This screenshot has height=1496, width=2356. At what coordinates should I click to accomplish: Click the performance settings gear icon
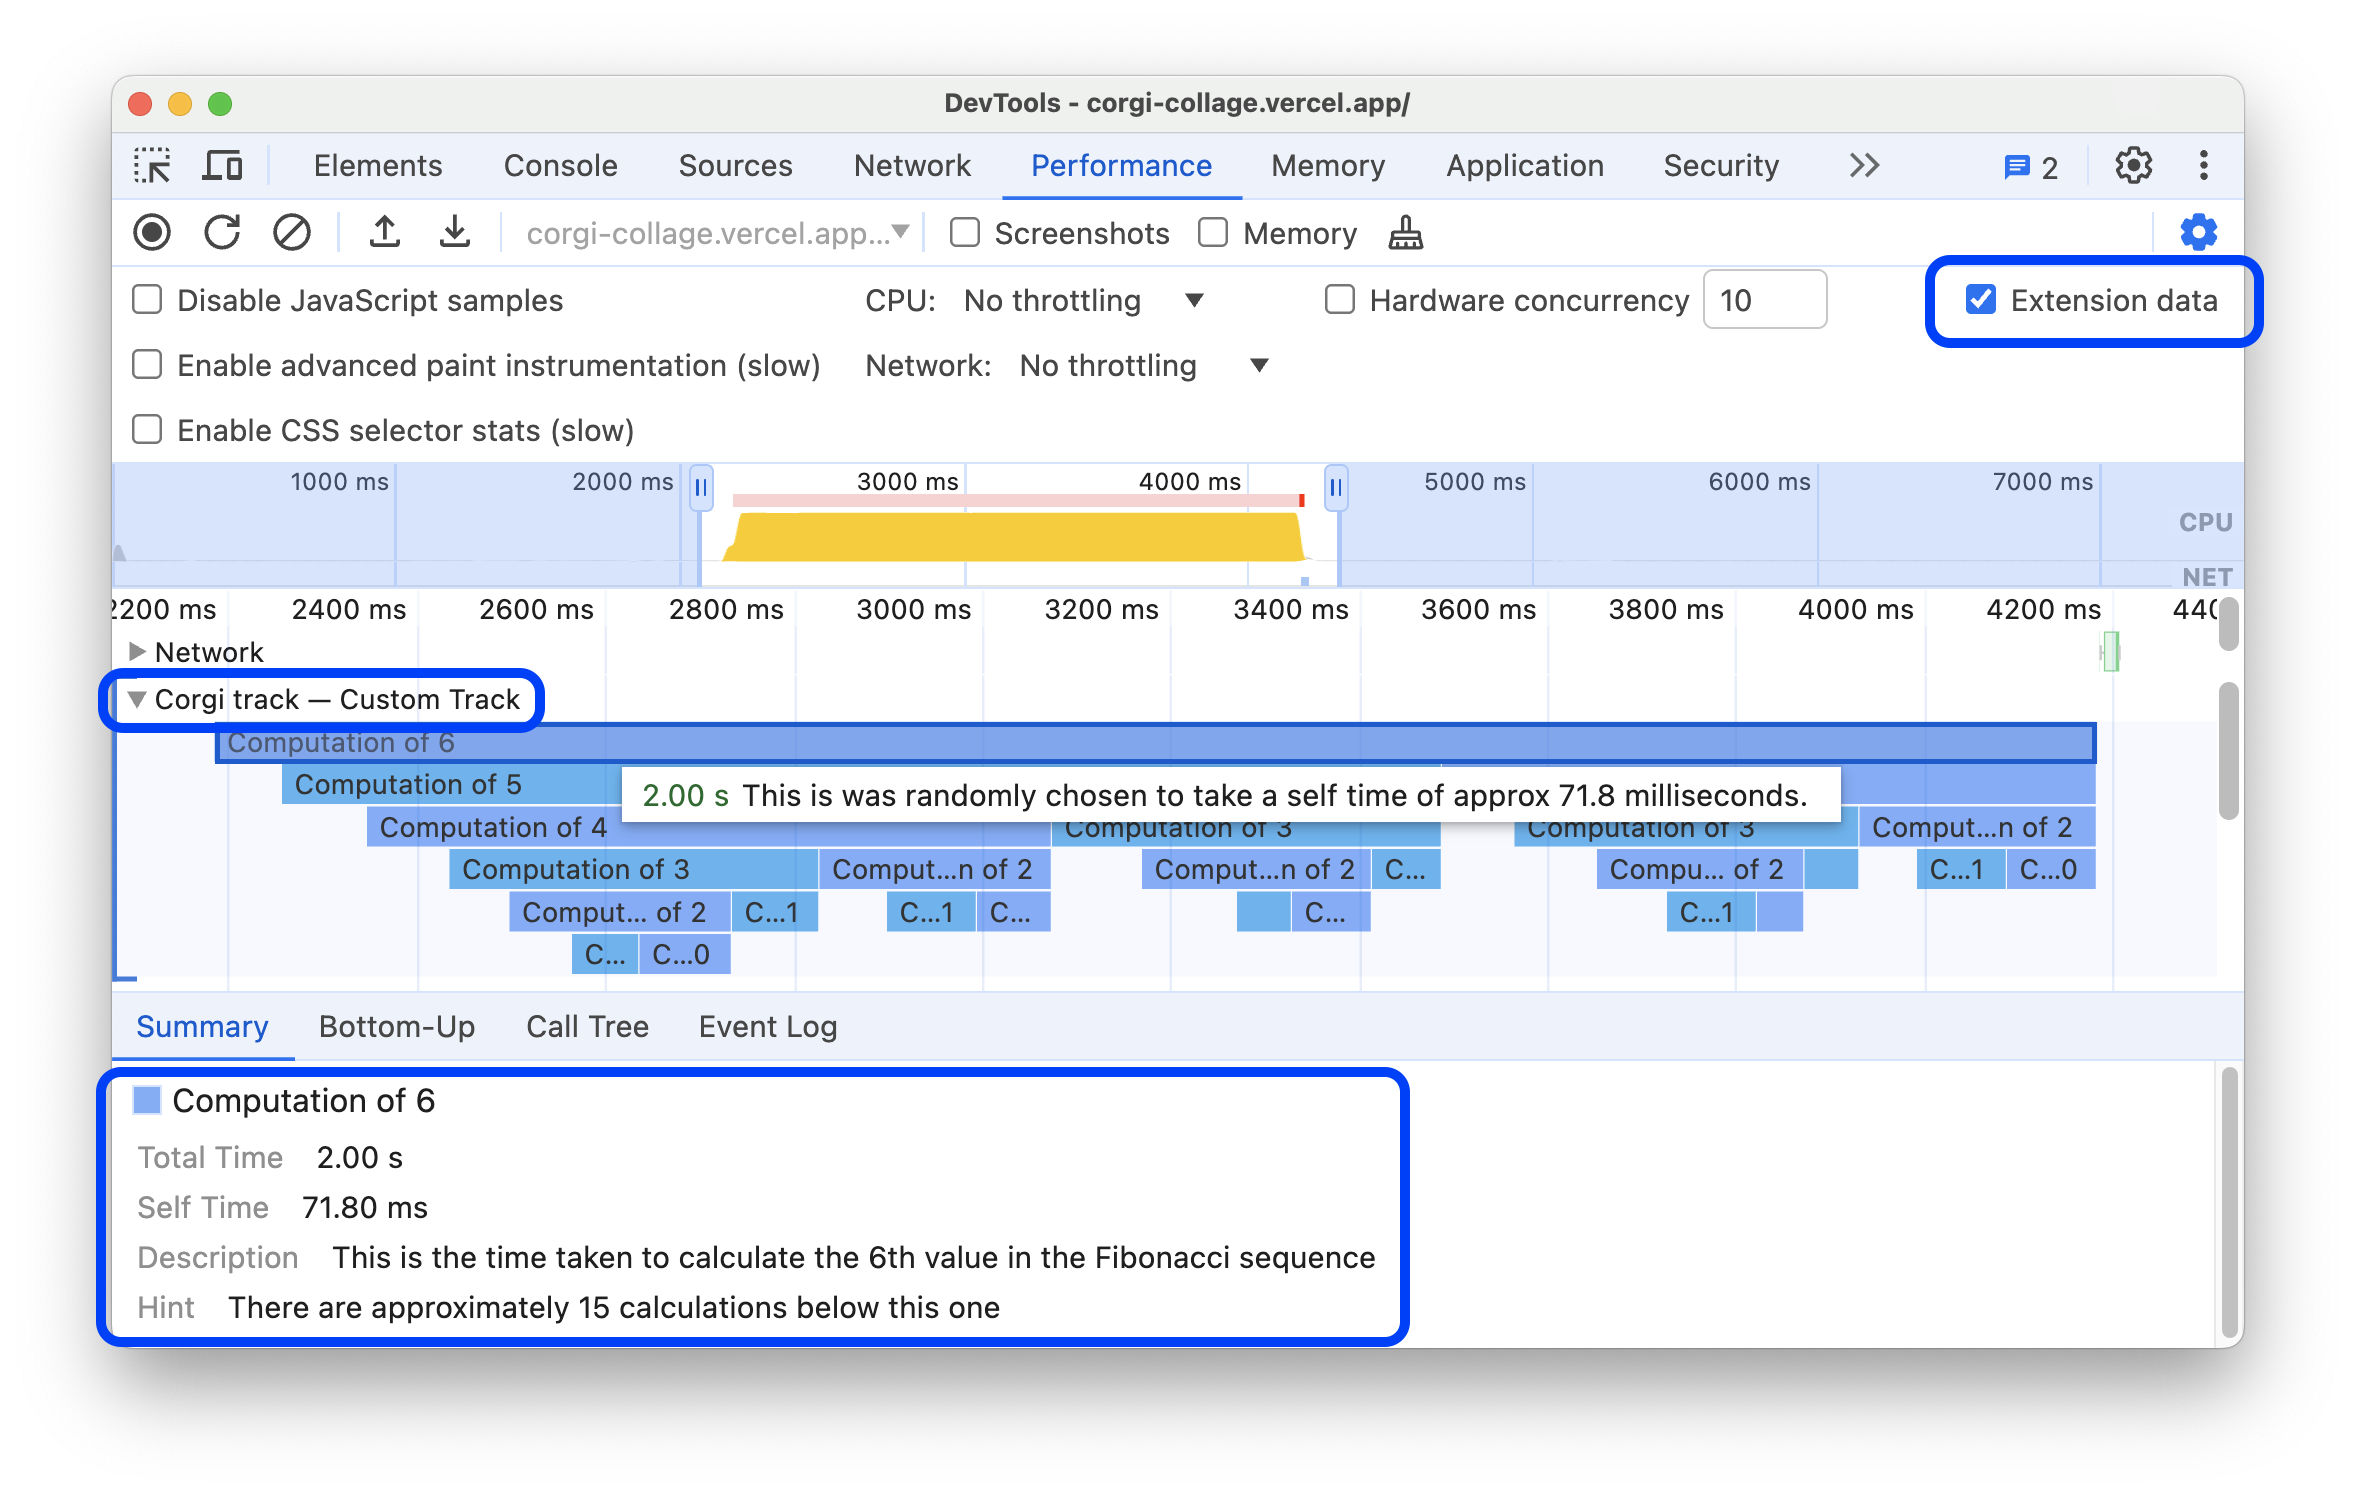(2200, 232)
